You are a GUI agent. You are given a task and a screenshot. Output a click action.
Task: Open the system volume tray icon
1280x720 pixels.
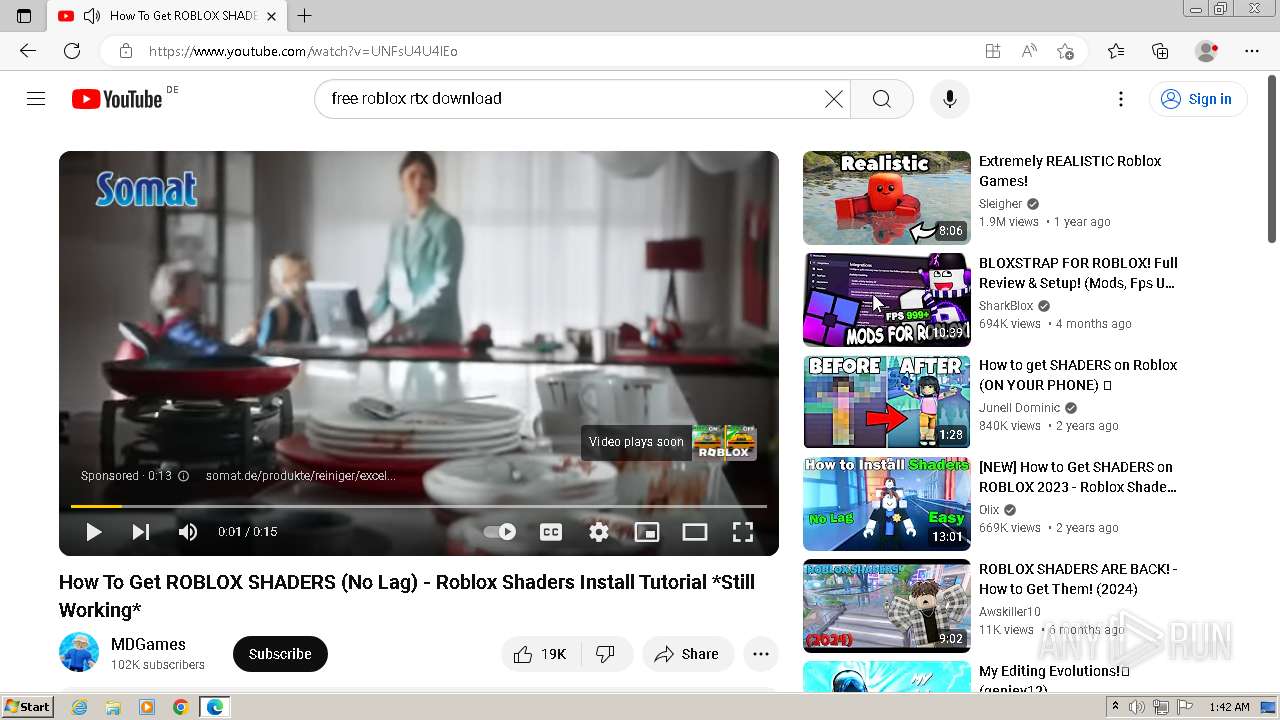[x=1137, y=707]
